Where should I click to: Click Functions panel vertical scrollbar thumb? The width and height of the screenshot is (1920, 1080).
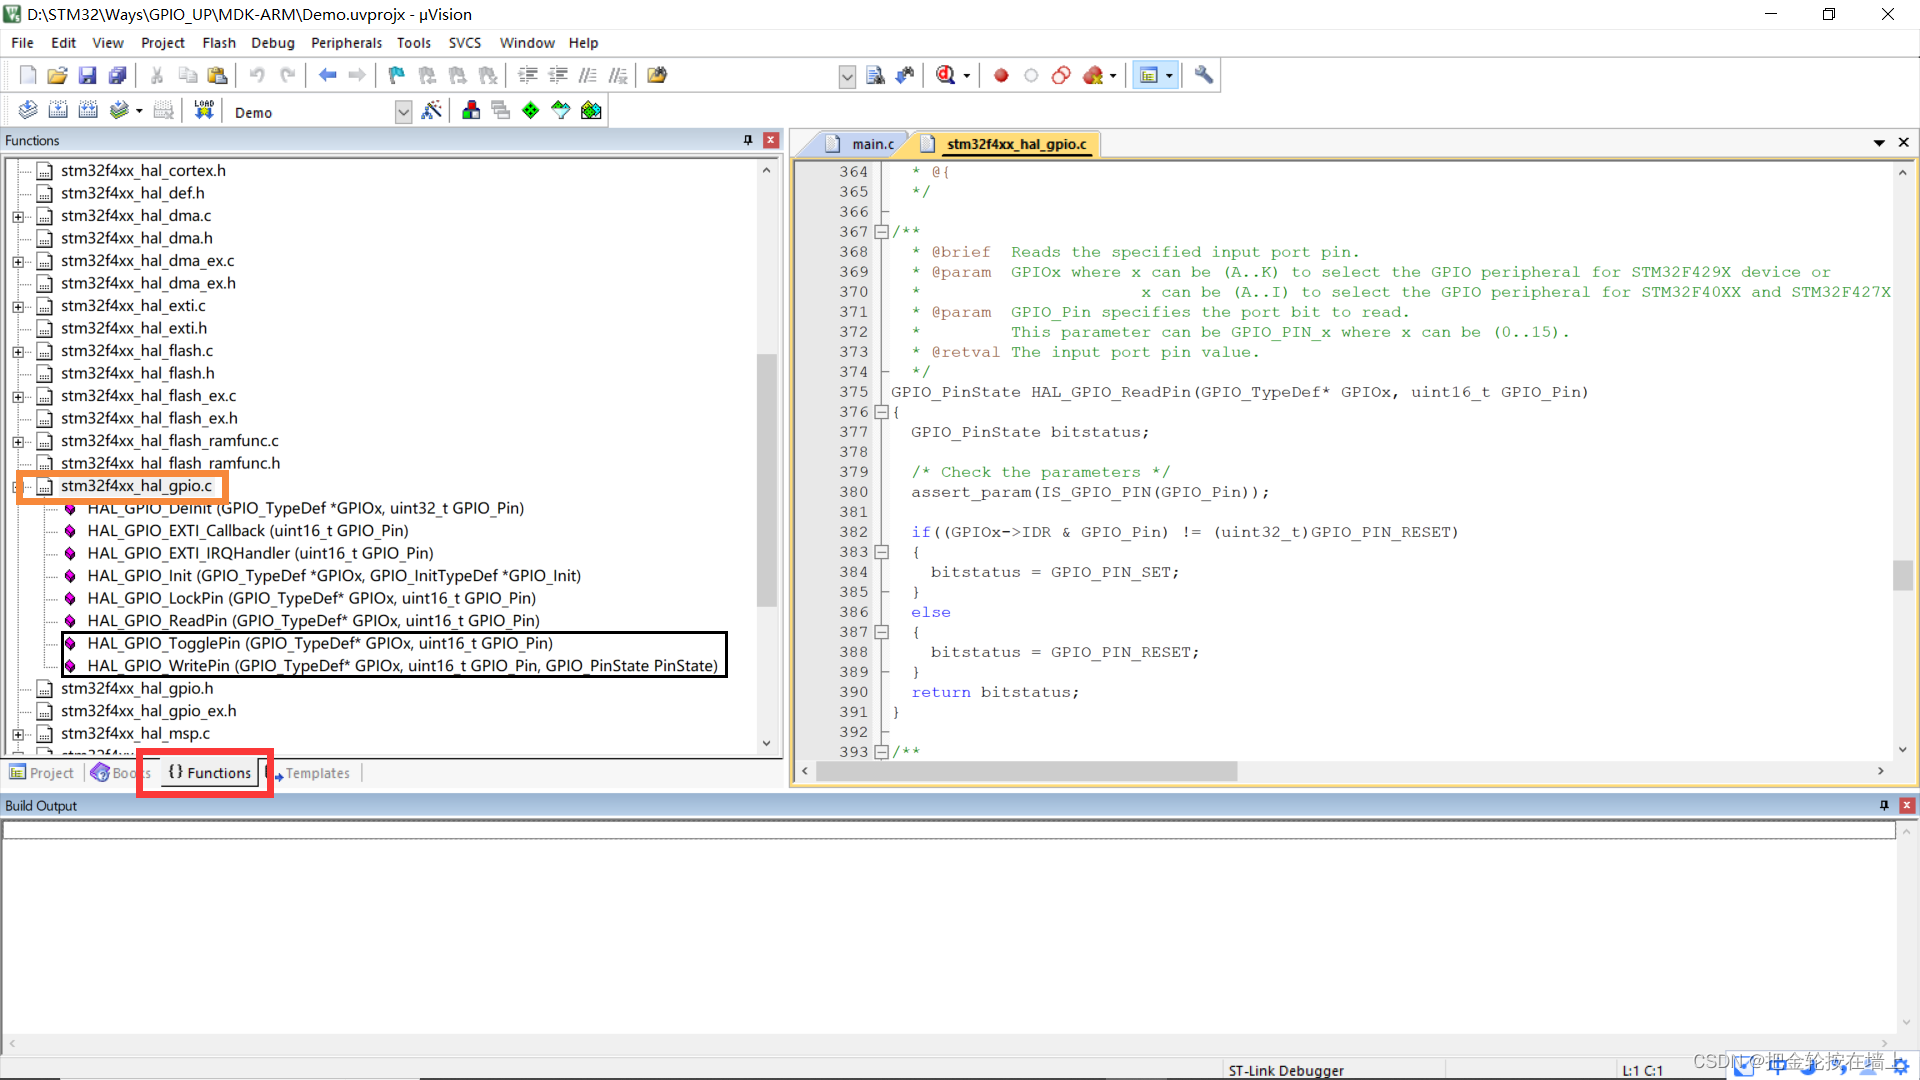click(x=767, y=480)
